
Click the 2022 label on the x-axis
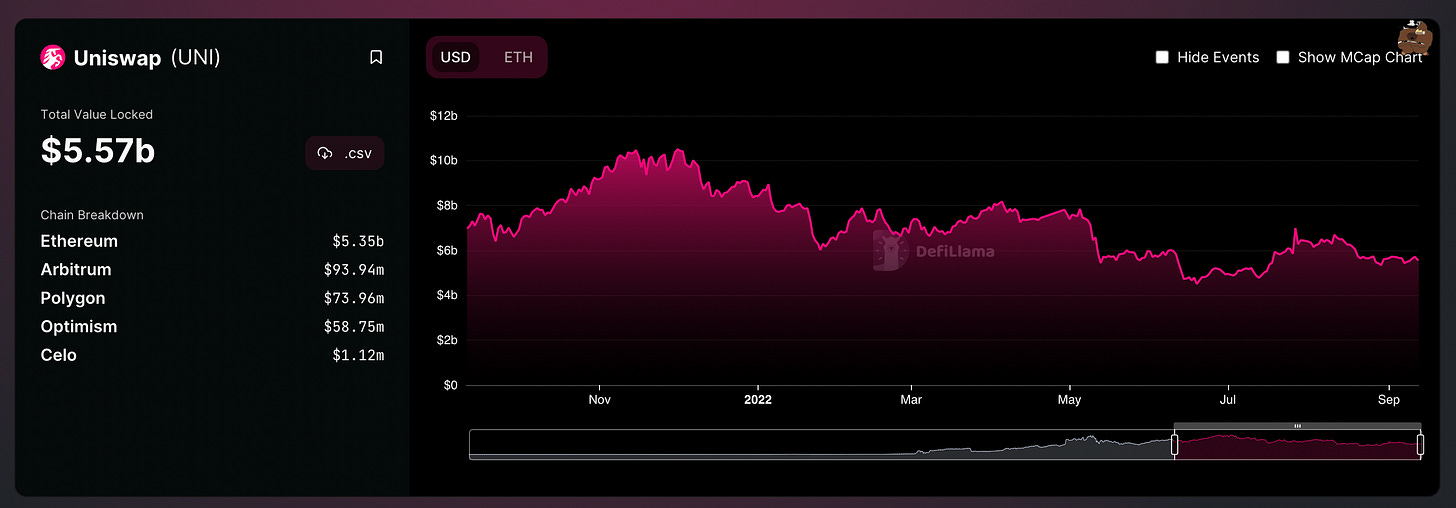click(758, 400)
